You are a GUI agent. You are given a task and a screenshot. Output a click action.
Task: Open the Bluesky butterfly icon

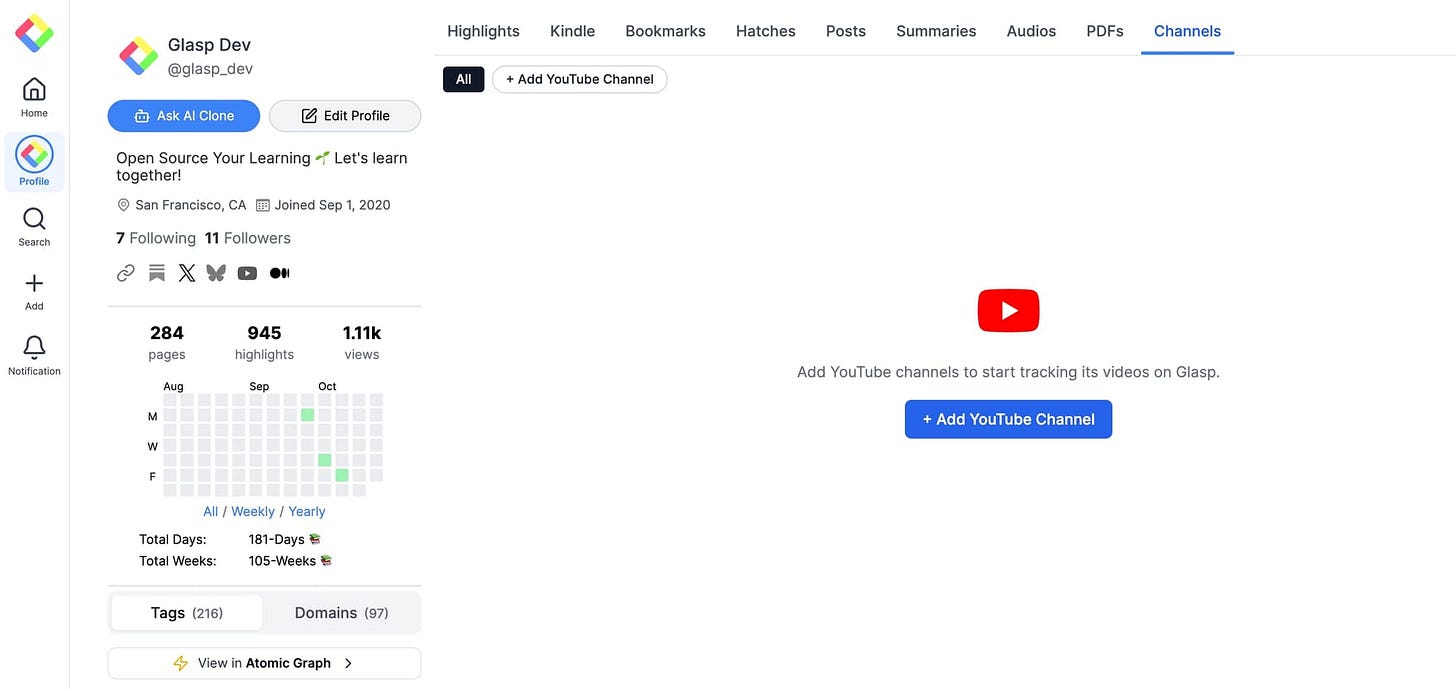216,273
